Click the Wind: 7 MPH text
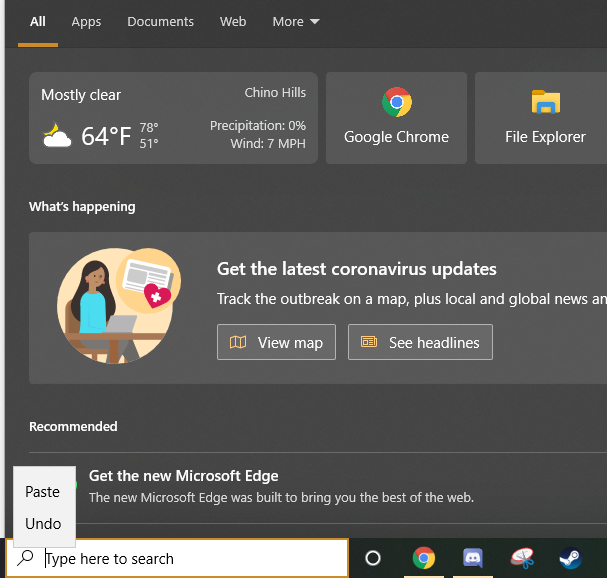Viewport: 607px width, 578px height. (268, 144)
